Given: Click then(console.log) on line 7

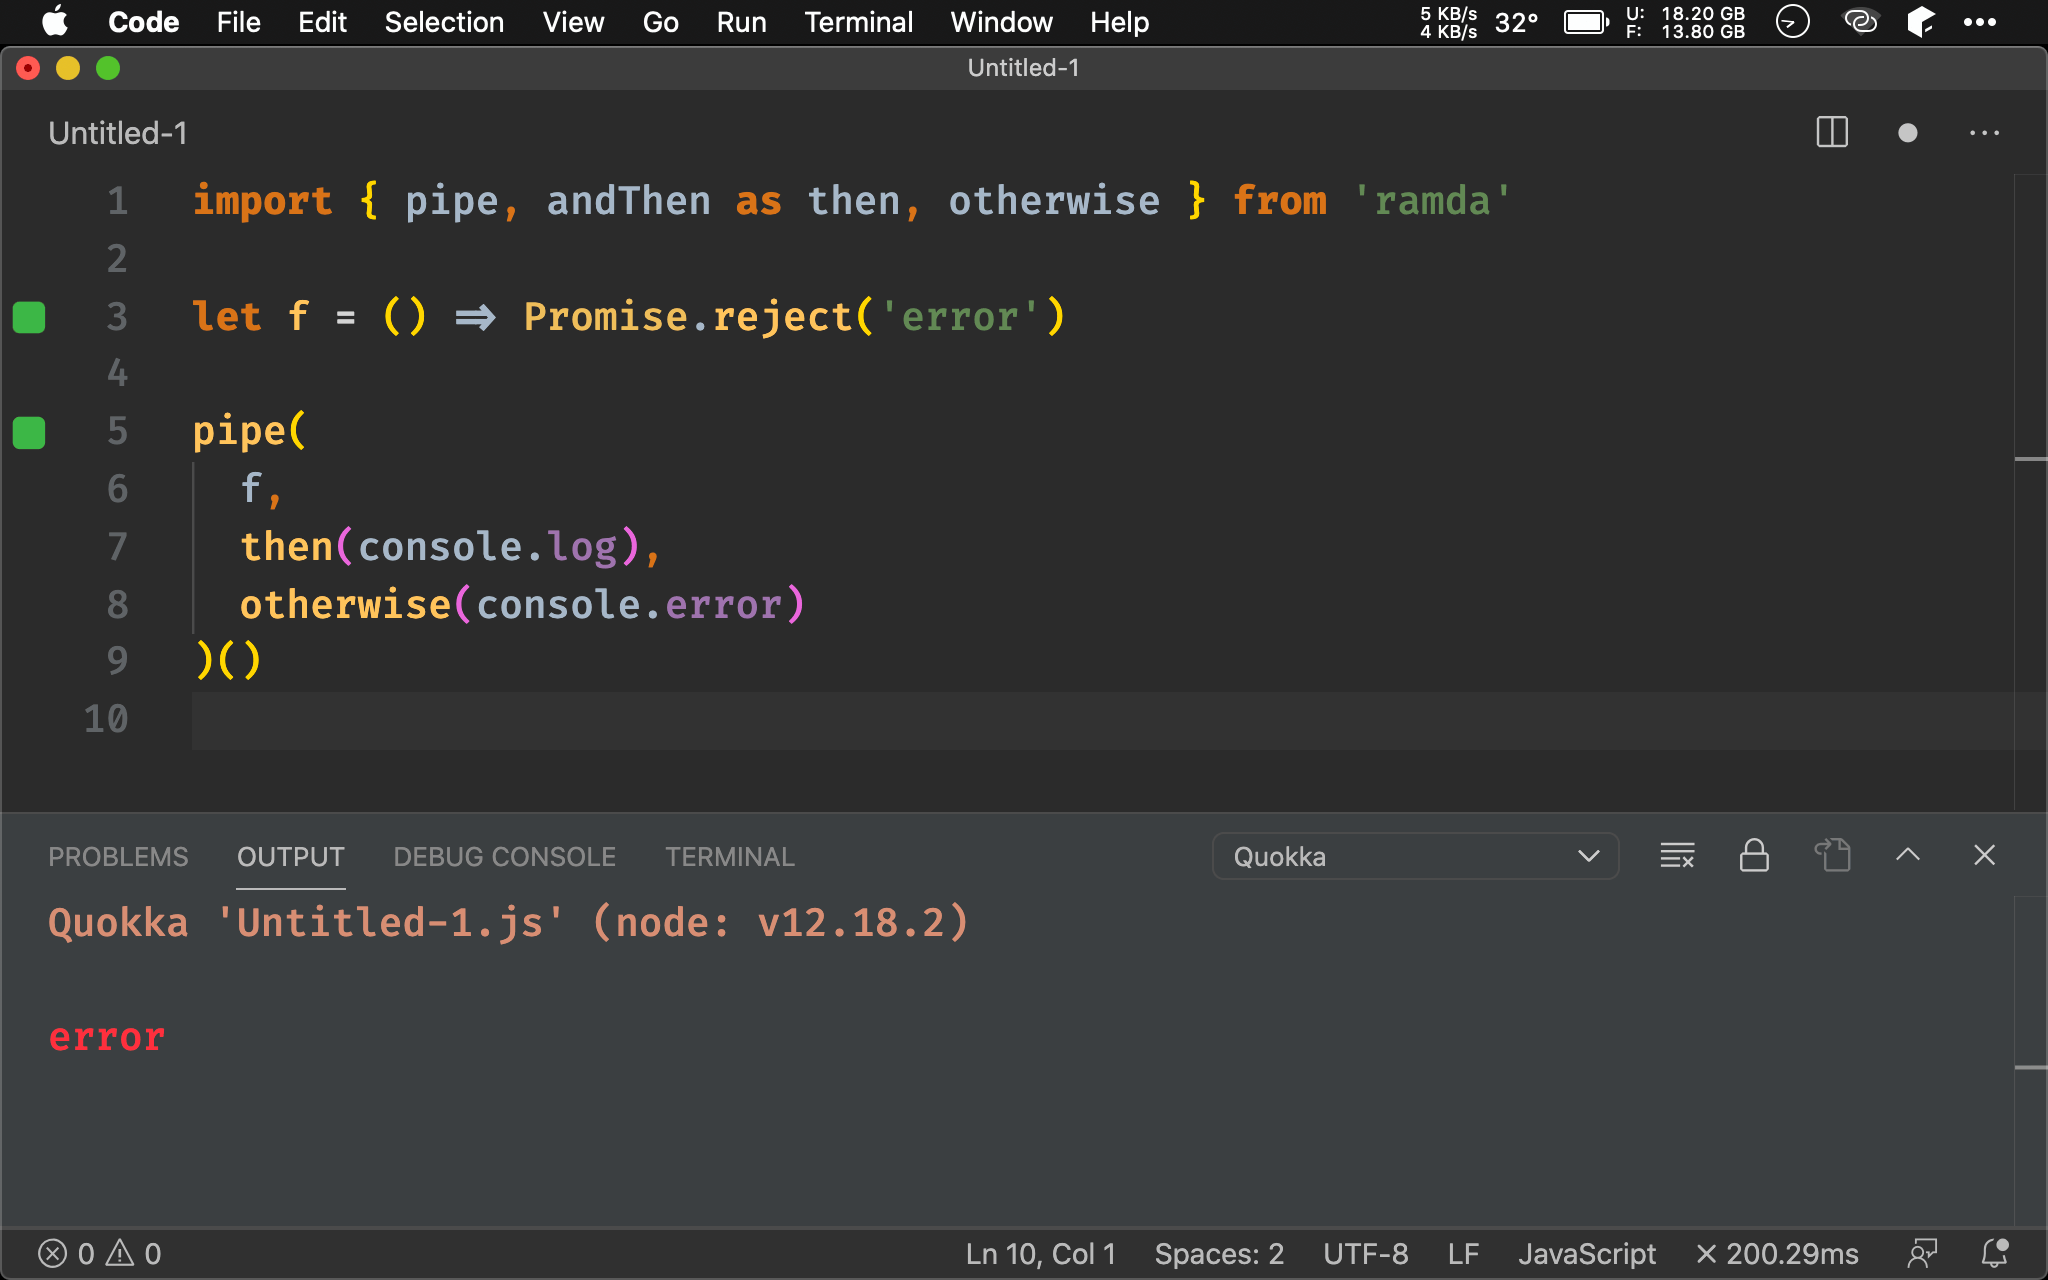Looking at the screenshot, I should coord(440,547).
